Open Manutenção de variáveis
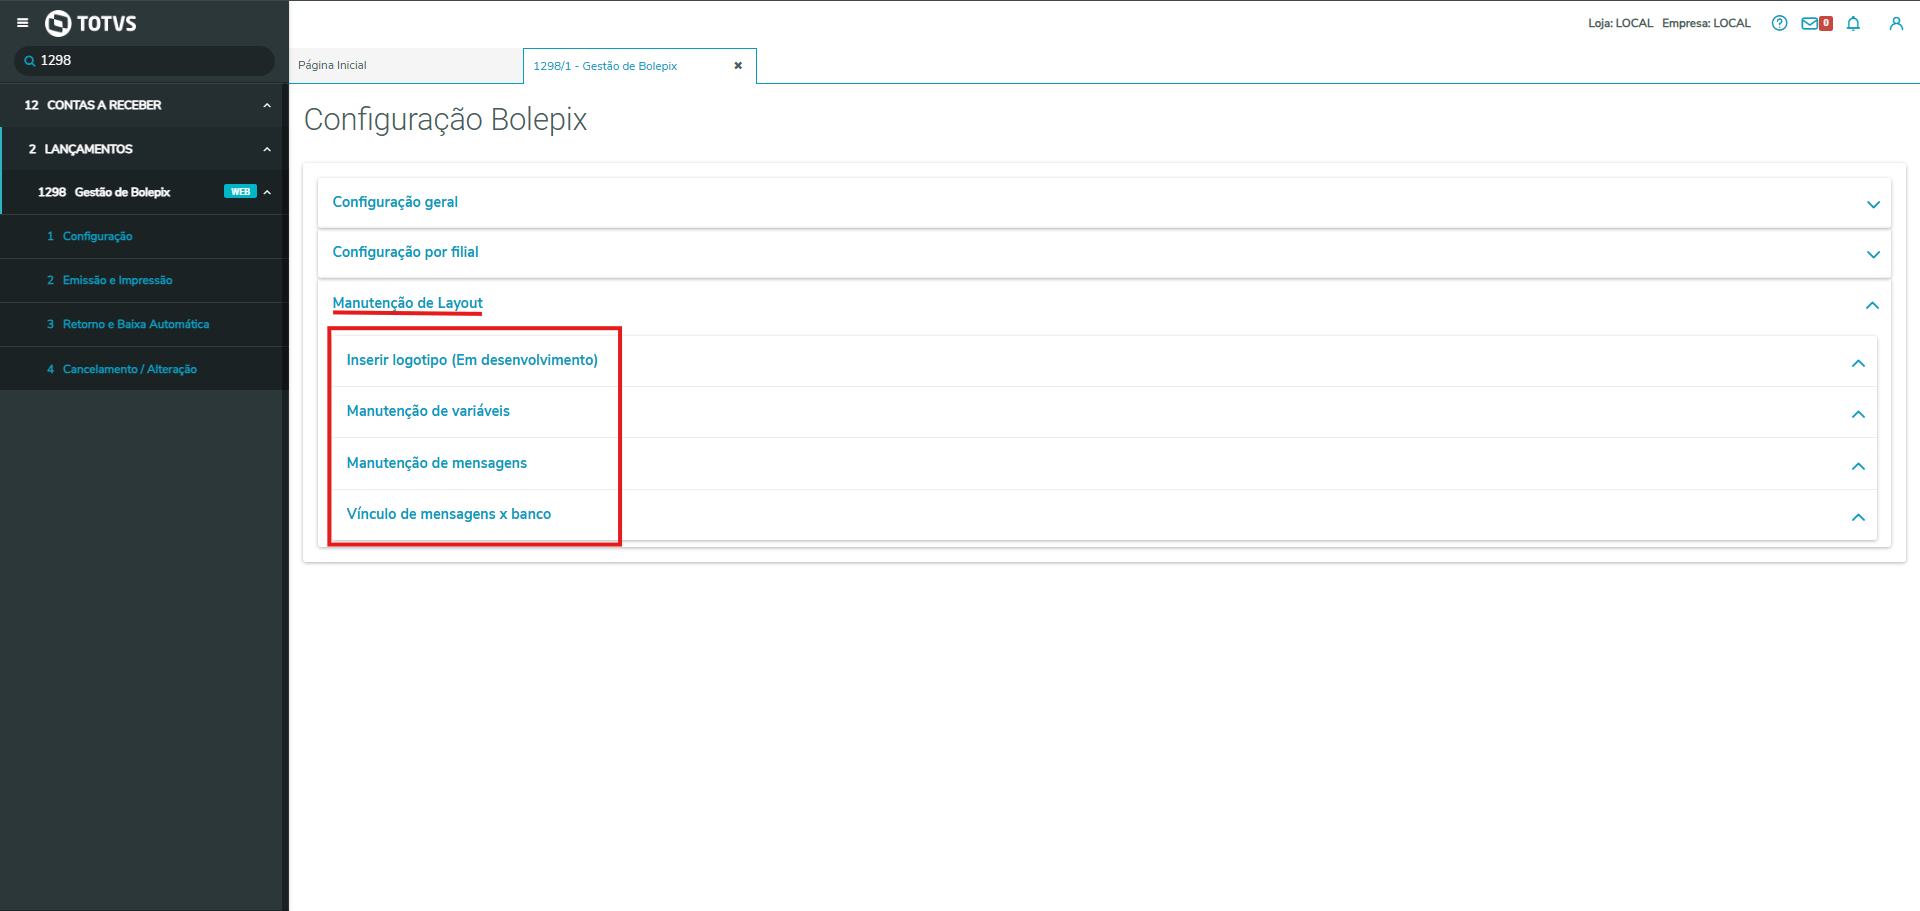This screenshot has height=911, width=1920. point(428,411)
